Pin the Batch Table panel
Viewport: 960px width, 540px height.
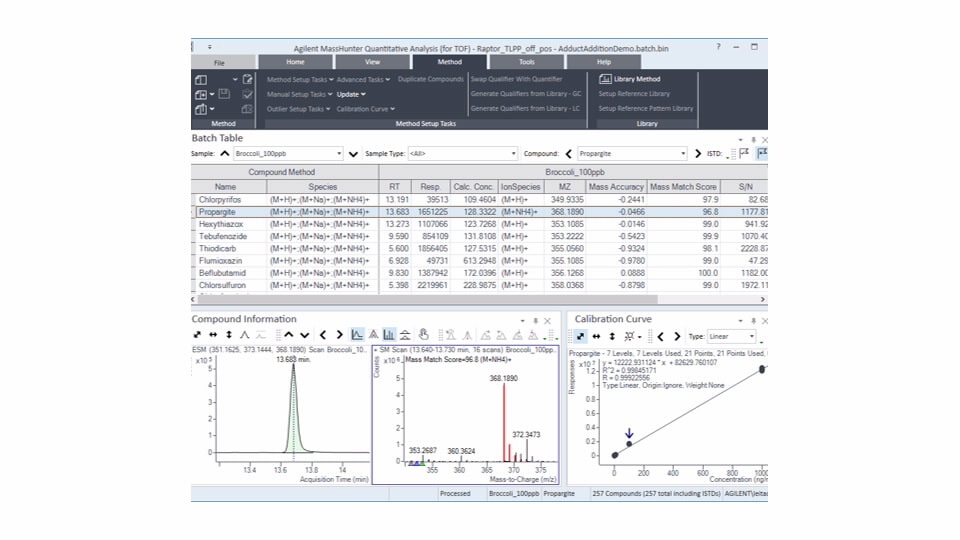coord(753,139)
